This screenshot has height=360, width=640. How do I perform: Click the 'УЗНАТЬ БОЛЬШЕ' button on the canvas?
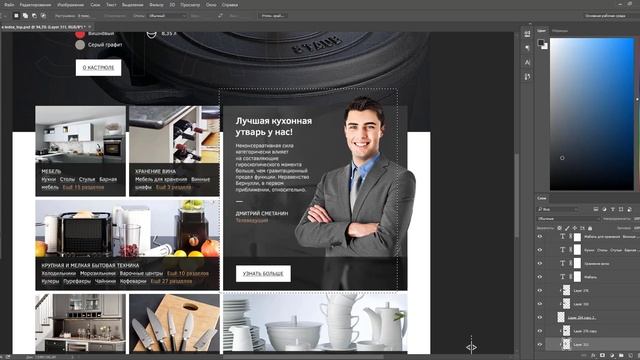pyautogui.click(x=263, y=273)
